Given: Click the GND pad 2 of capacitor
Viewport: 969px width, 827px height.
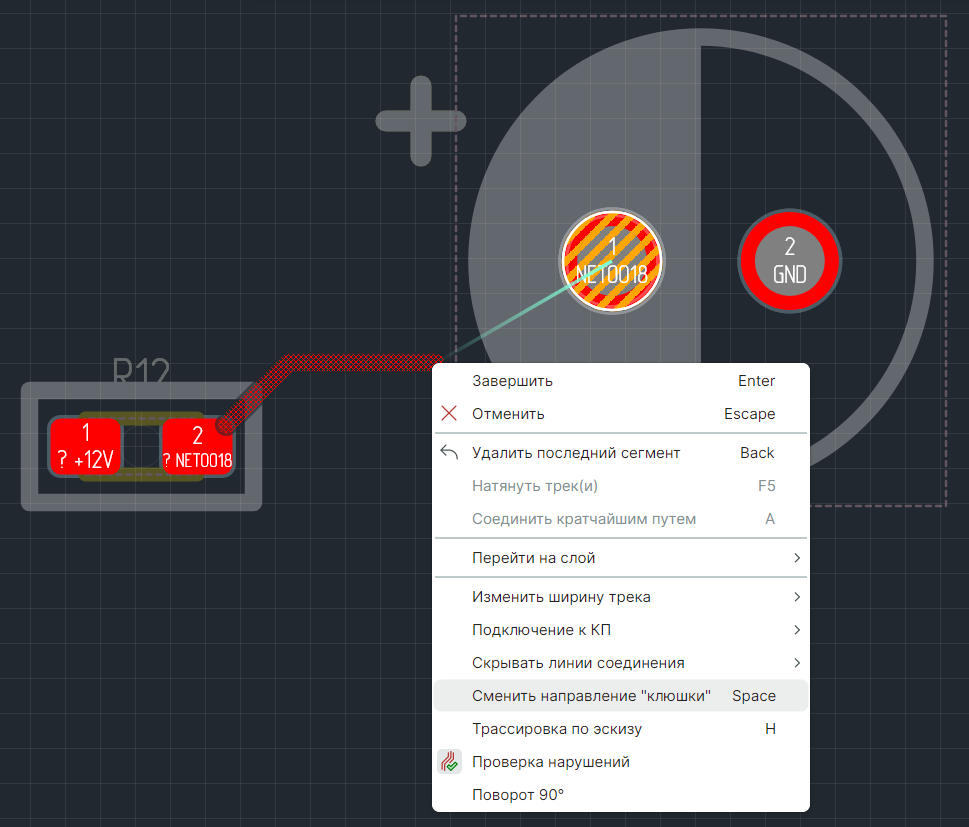Looking at the screenshot, I should (x=789, y=261).
